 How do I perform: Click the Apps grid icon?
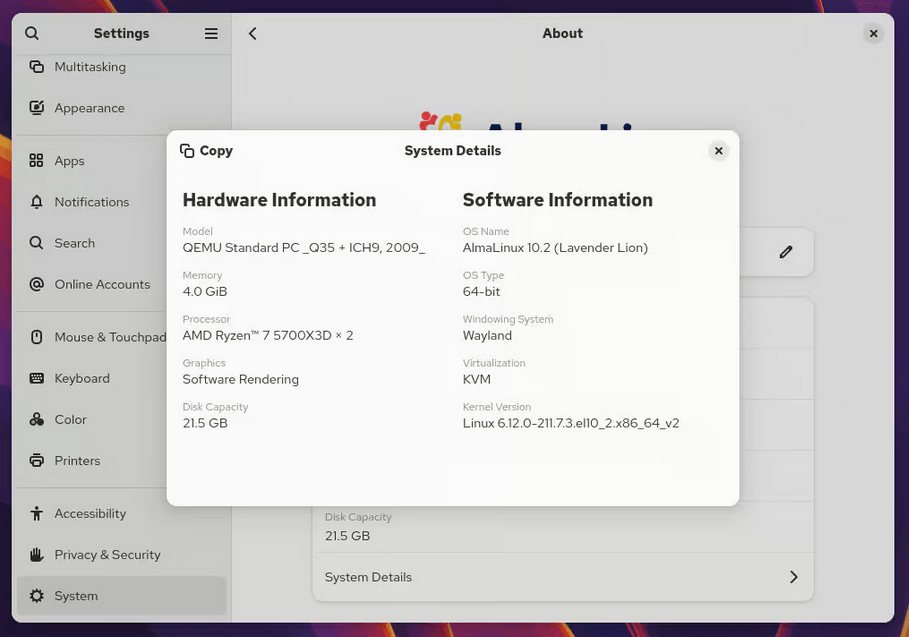37,161
